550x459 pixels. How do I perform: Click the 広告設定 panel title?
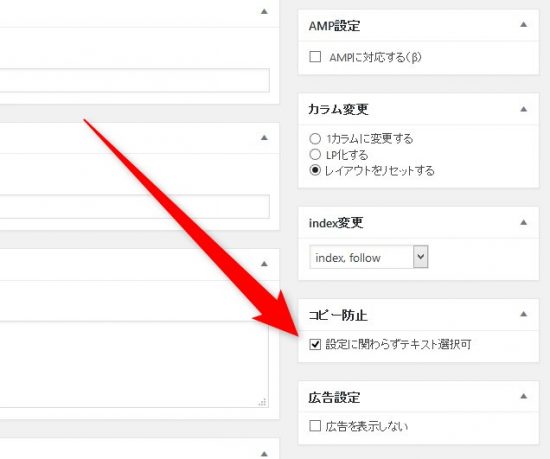[x=334, y=398]
